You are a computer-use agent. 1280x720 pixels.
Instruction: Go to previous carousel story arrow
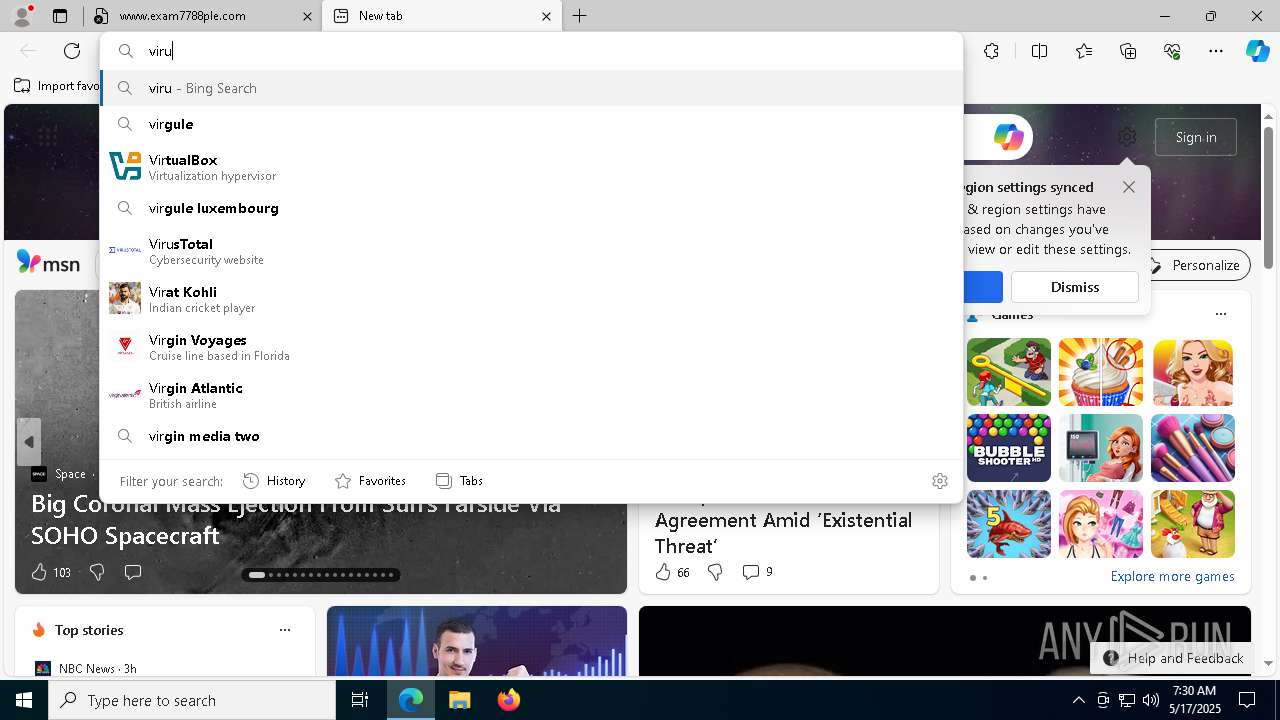[x=29, y=442]
